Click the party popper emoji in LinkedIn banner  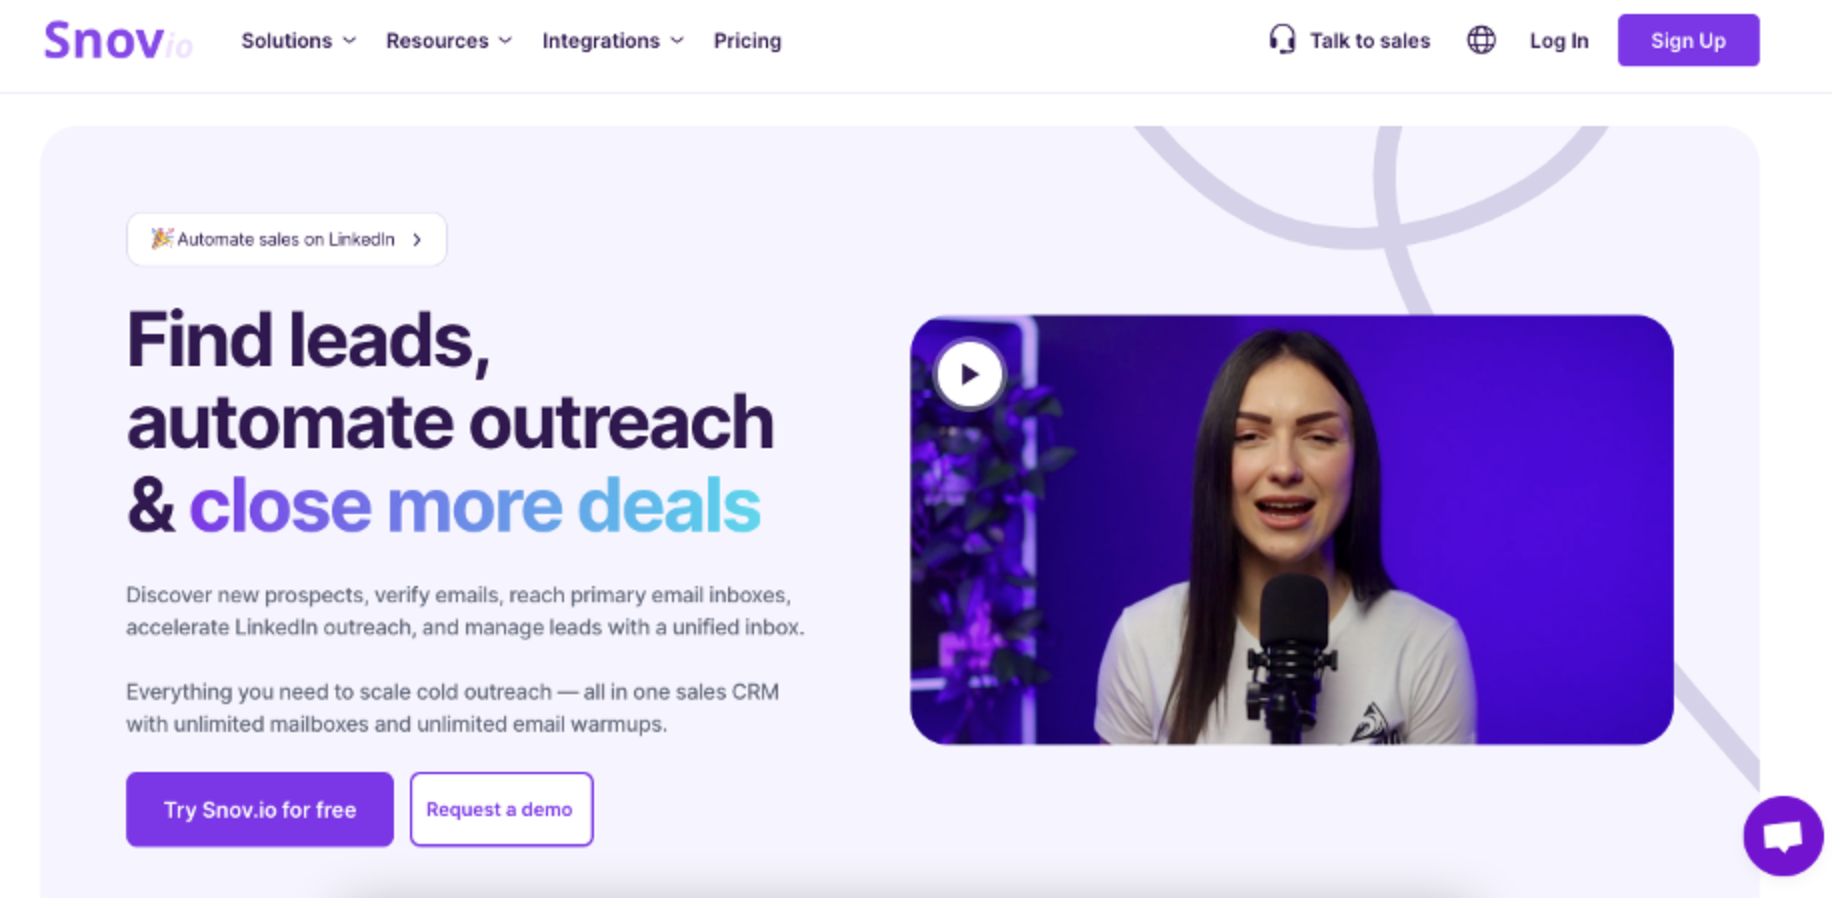click(161, 238)
